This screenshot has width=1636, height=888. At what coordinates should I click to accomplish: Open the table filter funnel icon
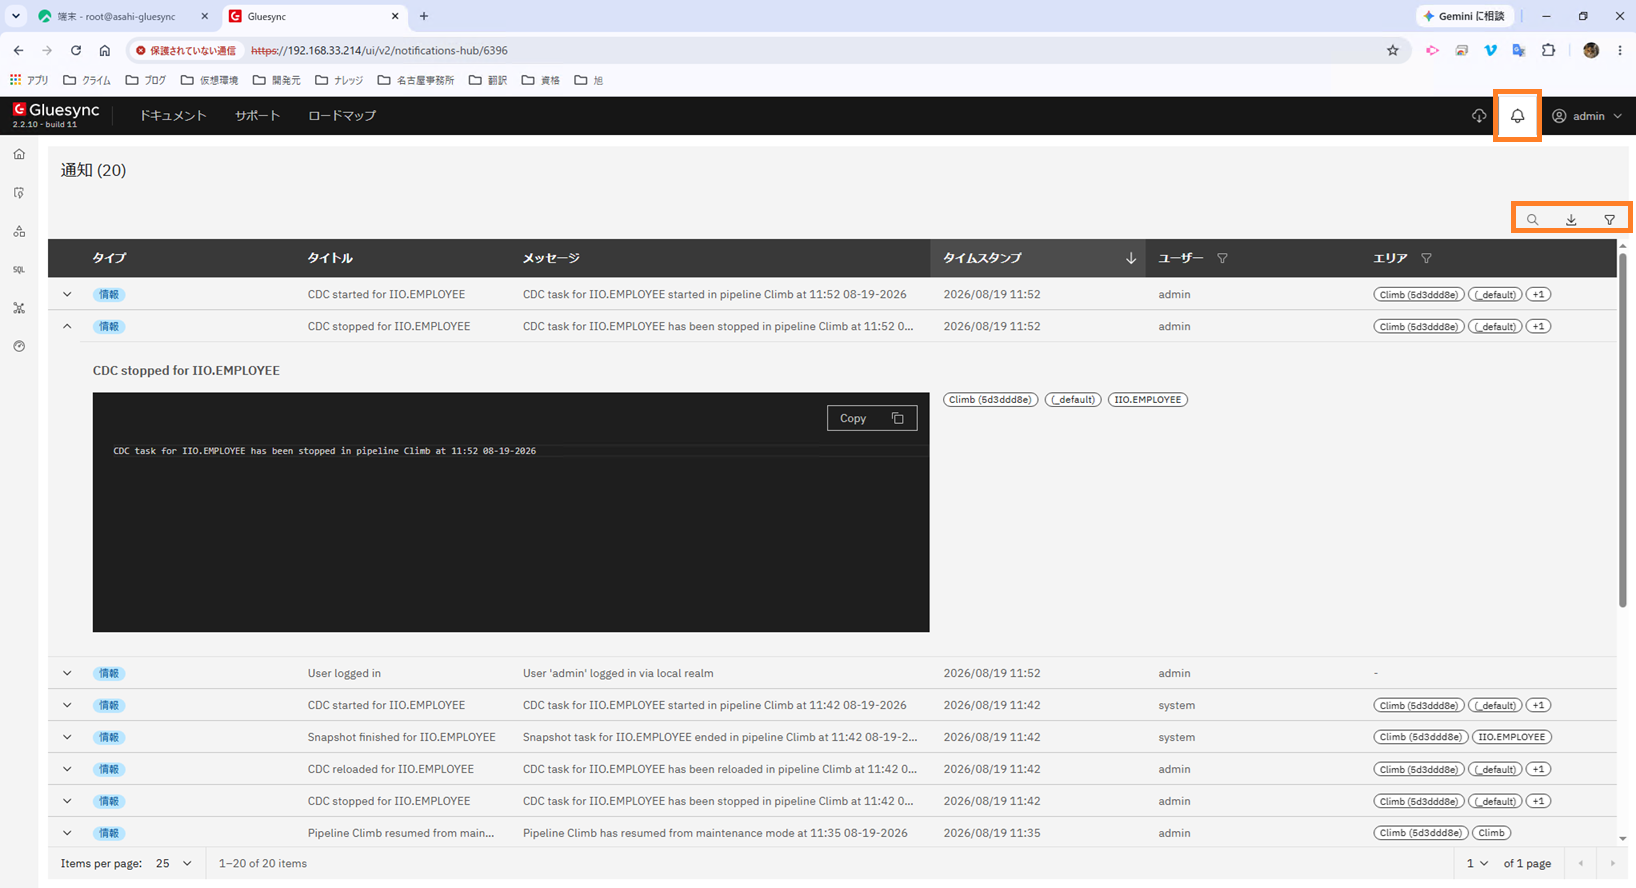[1609, 220]
